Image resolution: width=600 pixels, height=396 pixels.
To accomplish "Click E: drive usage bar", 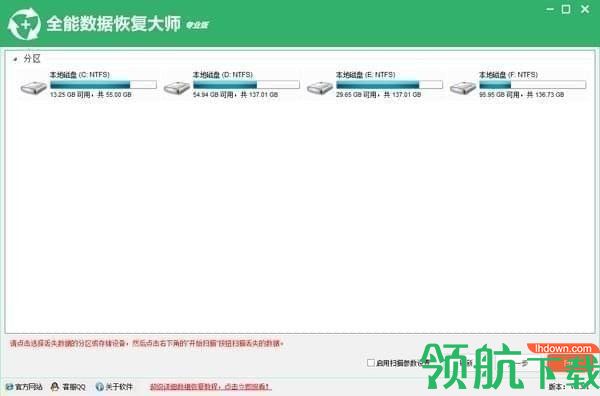I will pyautogui.click(x=390, y=84).
